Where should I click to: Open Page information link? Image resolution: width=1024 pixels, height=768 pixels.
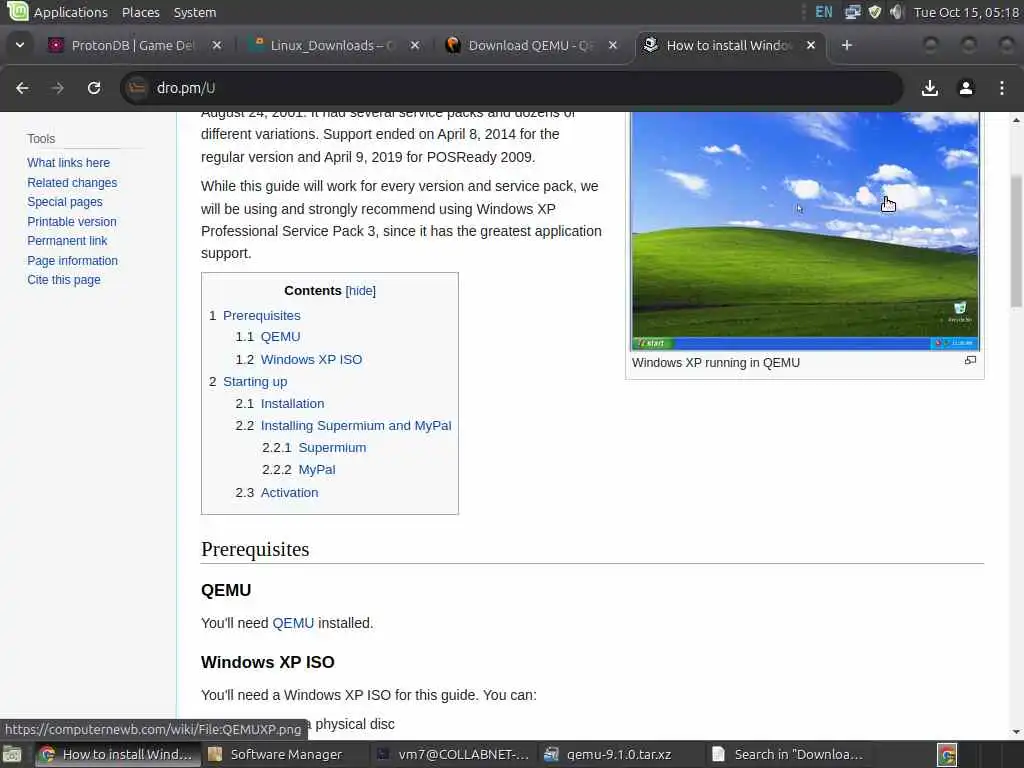(x=72, y=261)
